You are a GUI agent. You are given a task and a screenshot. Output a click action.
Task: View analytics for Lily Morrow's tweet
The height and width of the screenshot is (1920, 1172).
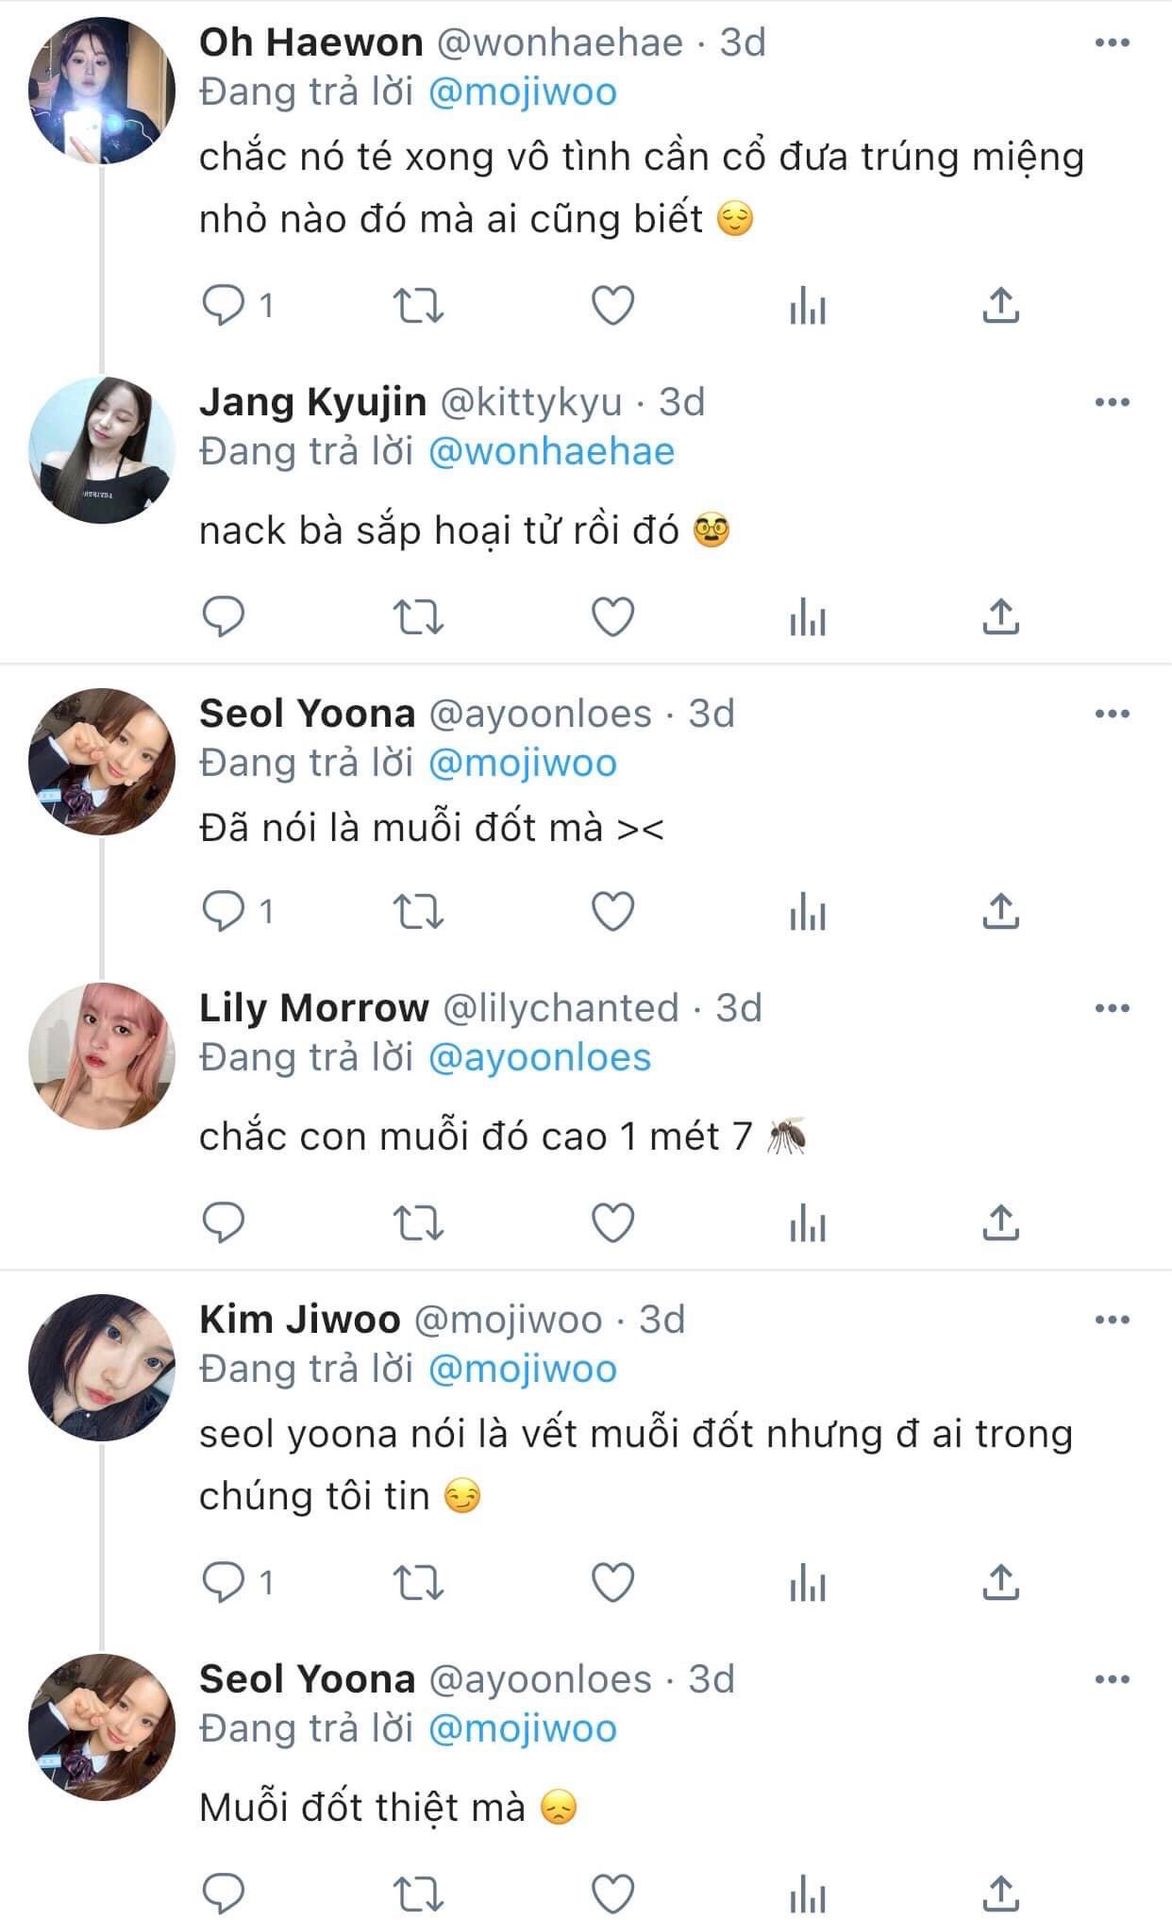(807, 1222)
